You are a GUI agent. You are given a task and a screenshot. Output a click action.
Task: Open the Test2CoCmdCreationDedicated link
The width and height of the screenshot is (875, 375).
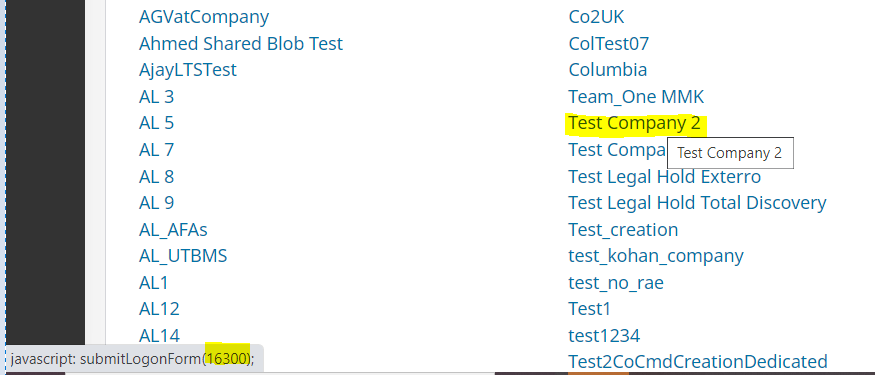[698, 362]
